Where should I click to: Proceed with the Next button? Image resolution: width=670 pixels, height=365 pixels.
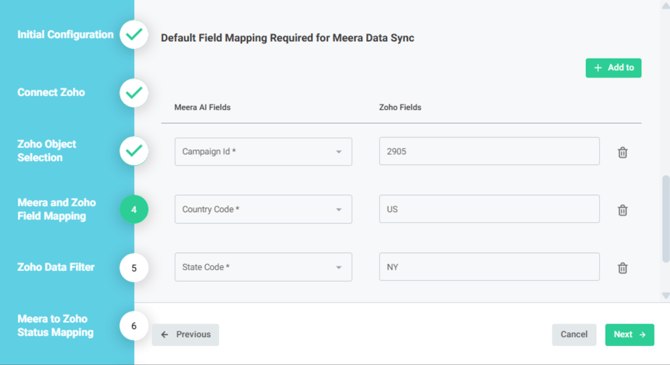[629, 335]
